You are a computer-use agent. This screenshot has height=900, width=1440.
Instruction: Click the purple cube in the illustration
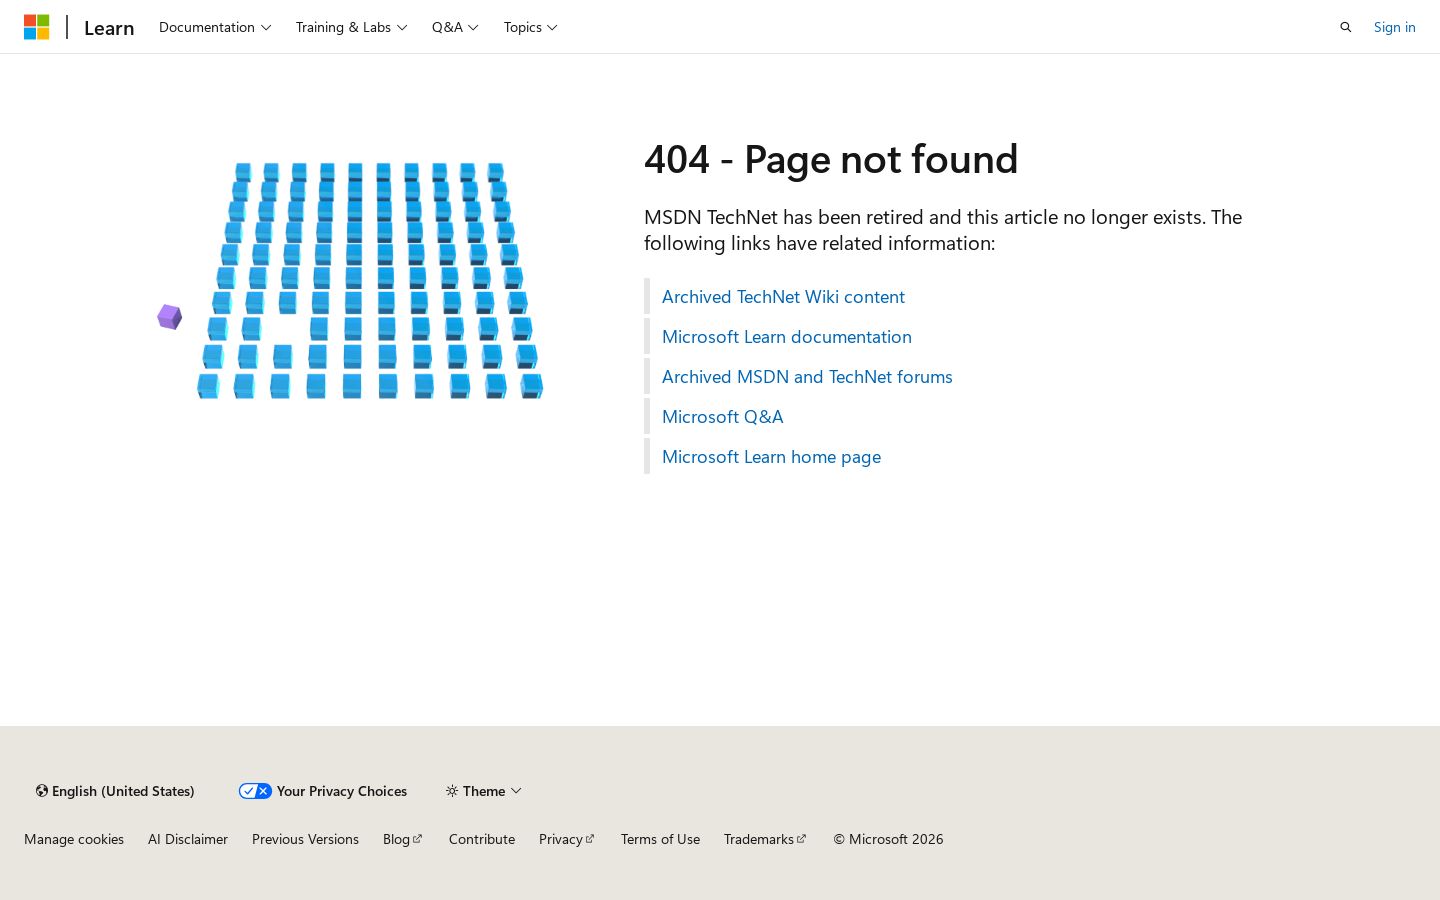170,317
